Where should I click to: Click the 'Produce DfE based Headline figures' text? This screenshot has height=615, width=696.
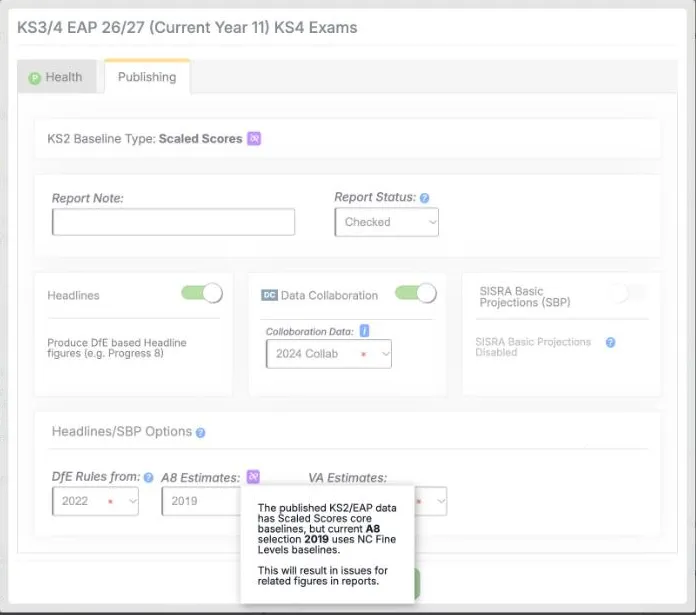pyautogui.click(x=117, y=348)
